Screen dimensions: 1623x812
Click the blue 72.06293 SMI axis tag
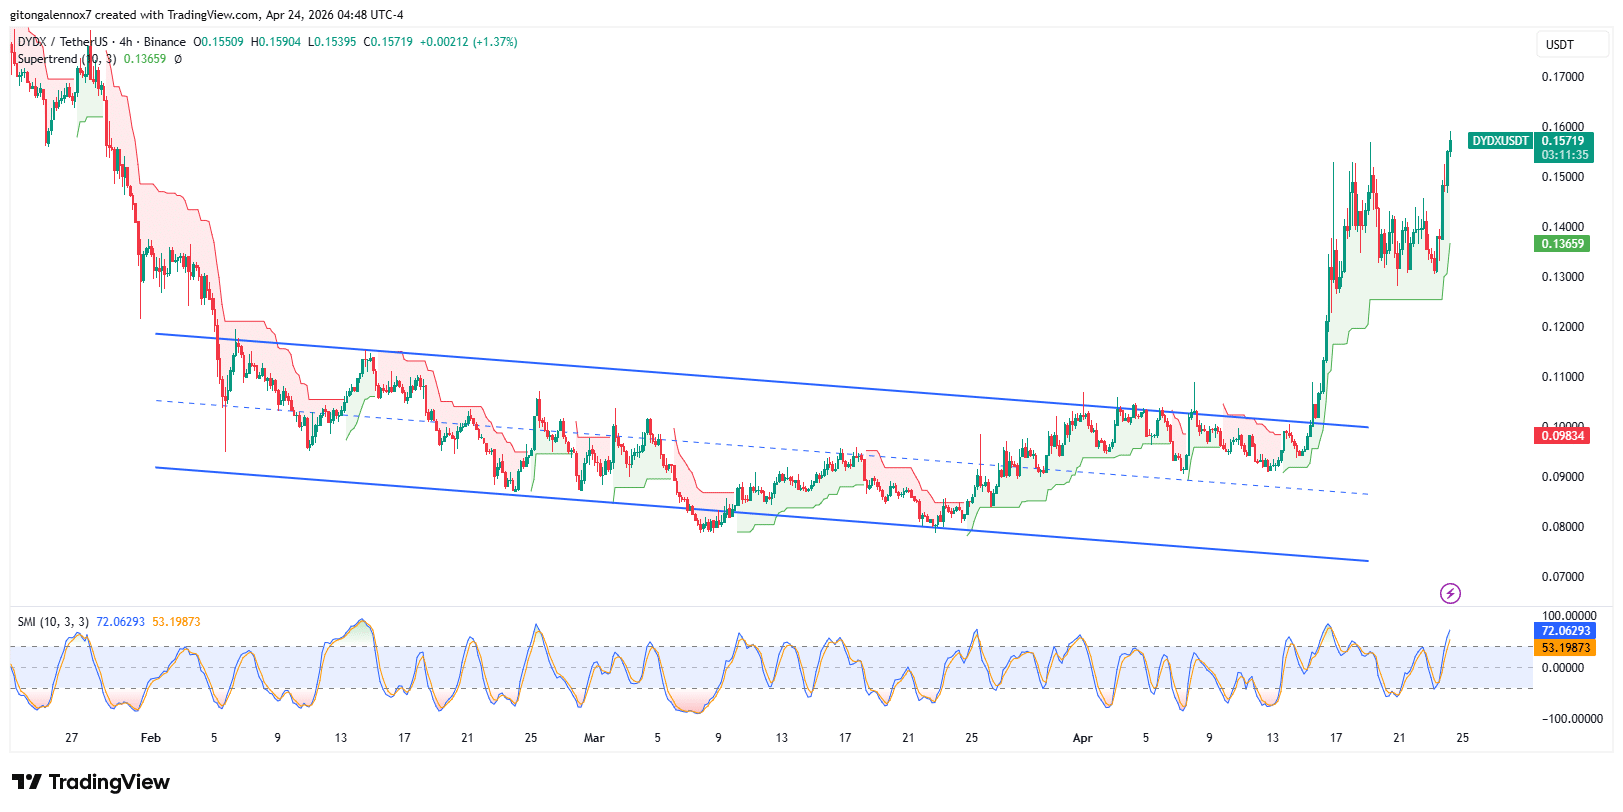(1564, 631)
